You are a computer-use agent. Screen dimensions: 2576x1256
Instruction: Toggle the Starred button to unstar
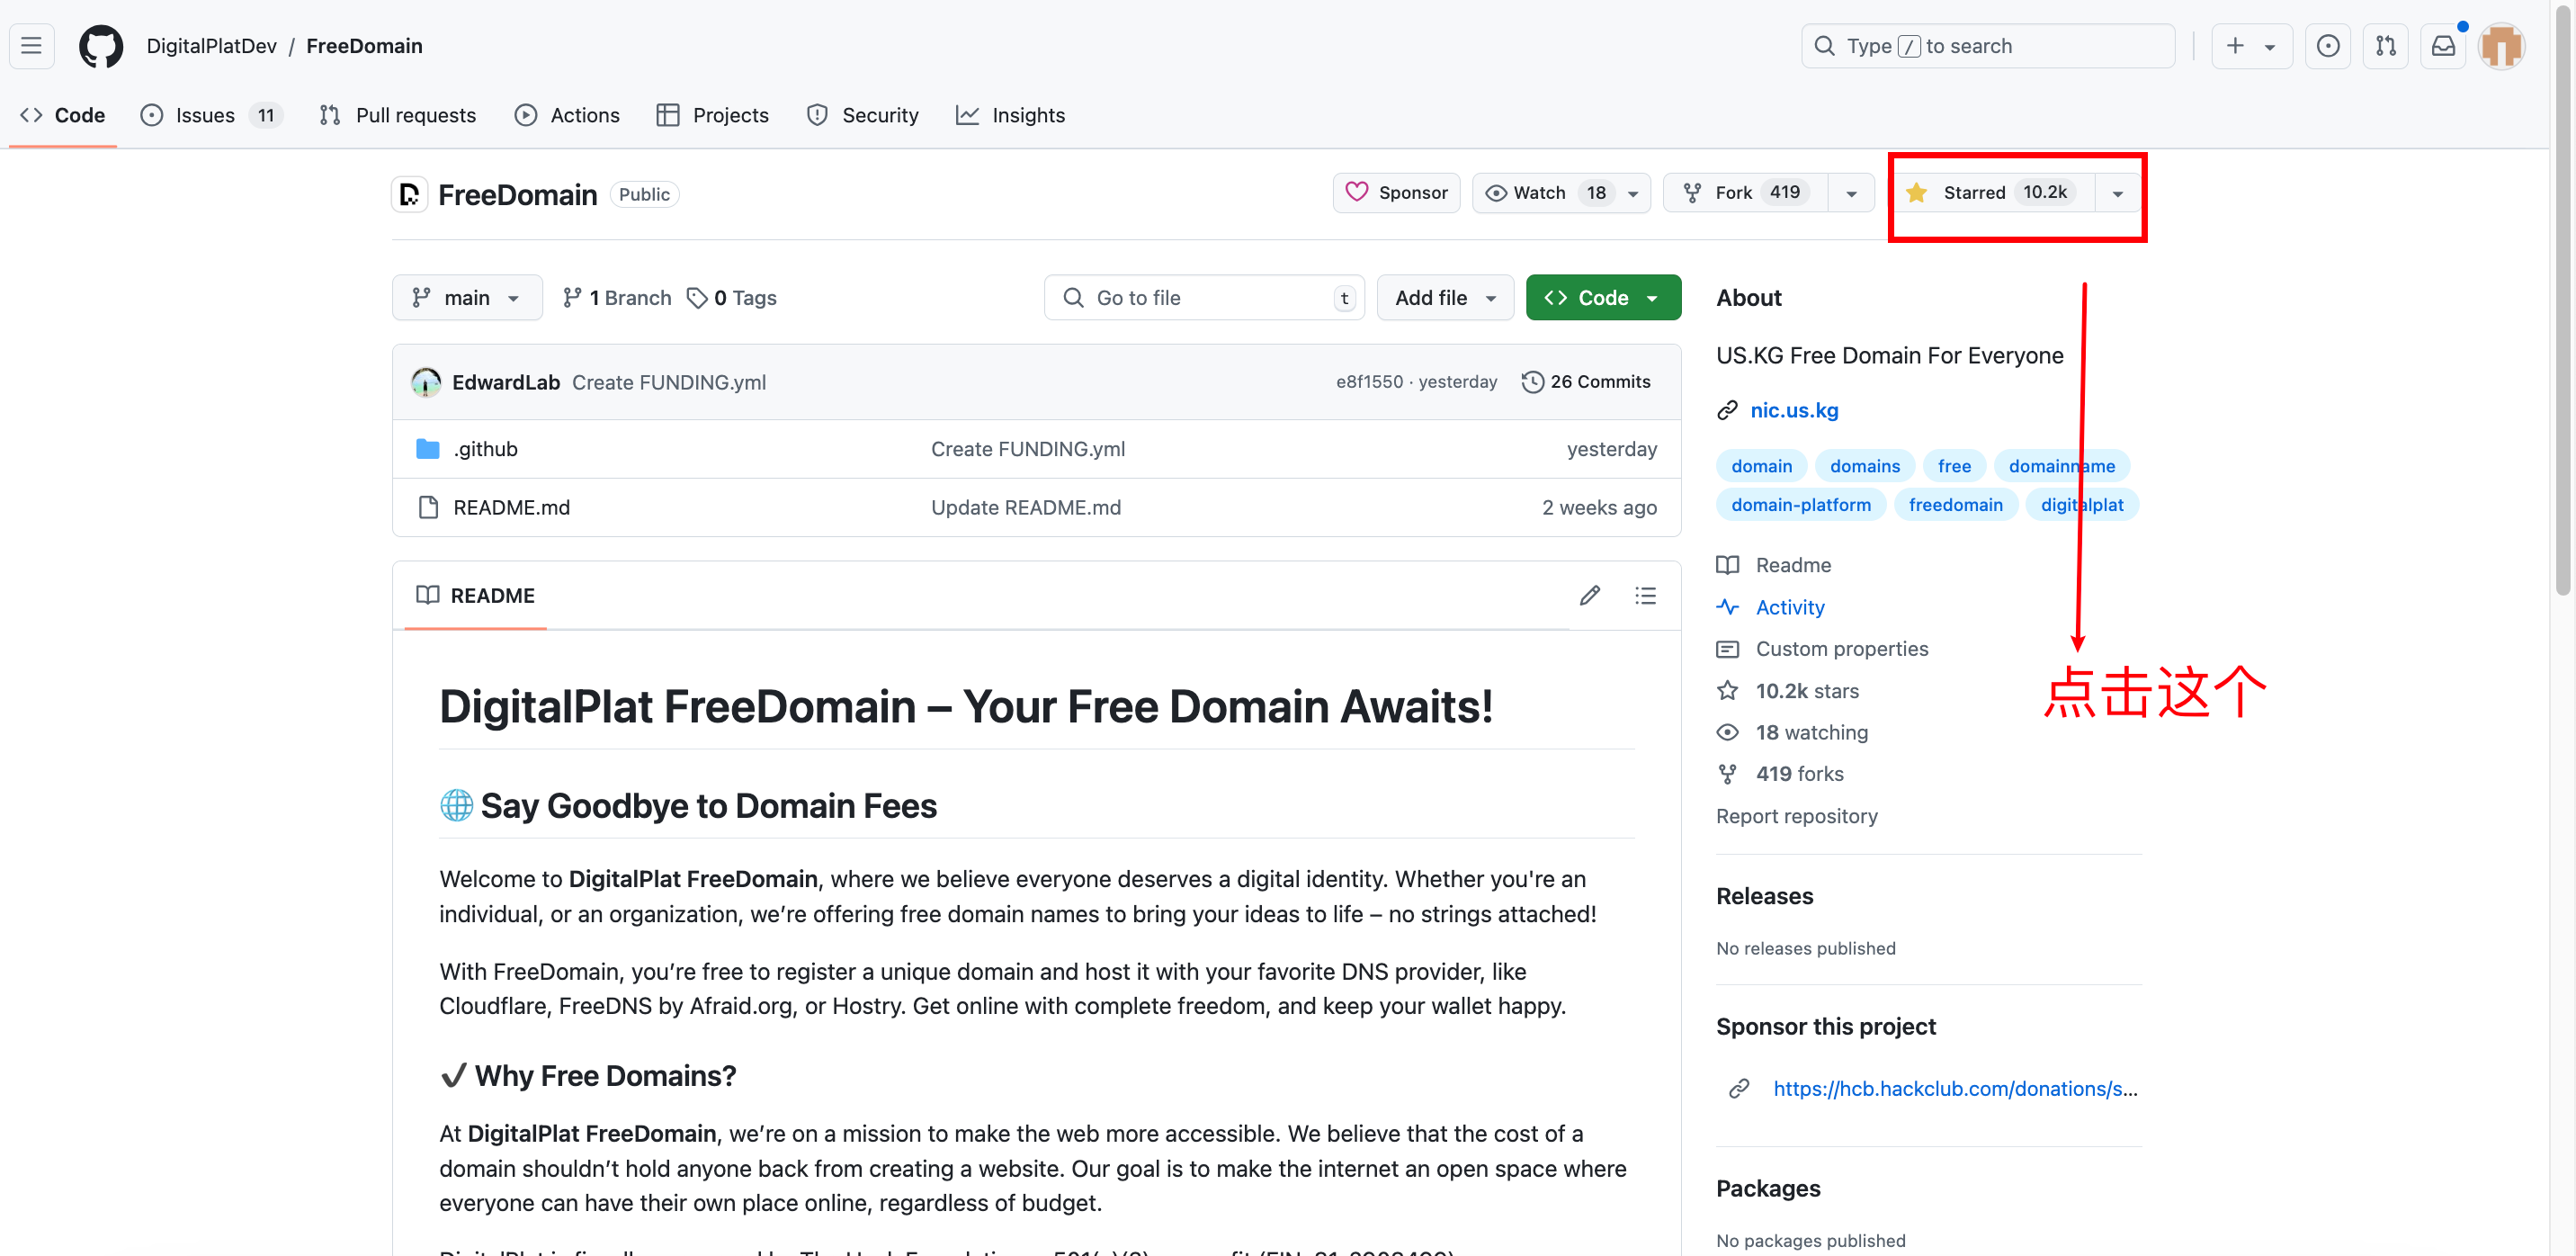(1993, 192)
